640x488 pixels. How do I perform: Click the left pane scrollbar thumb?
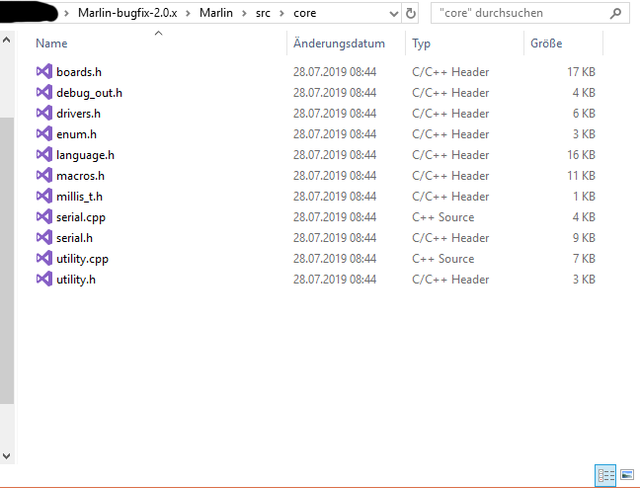(7, 260)
